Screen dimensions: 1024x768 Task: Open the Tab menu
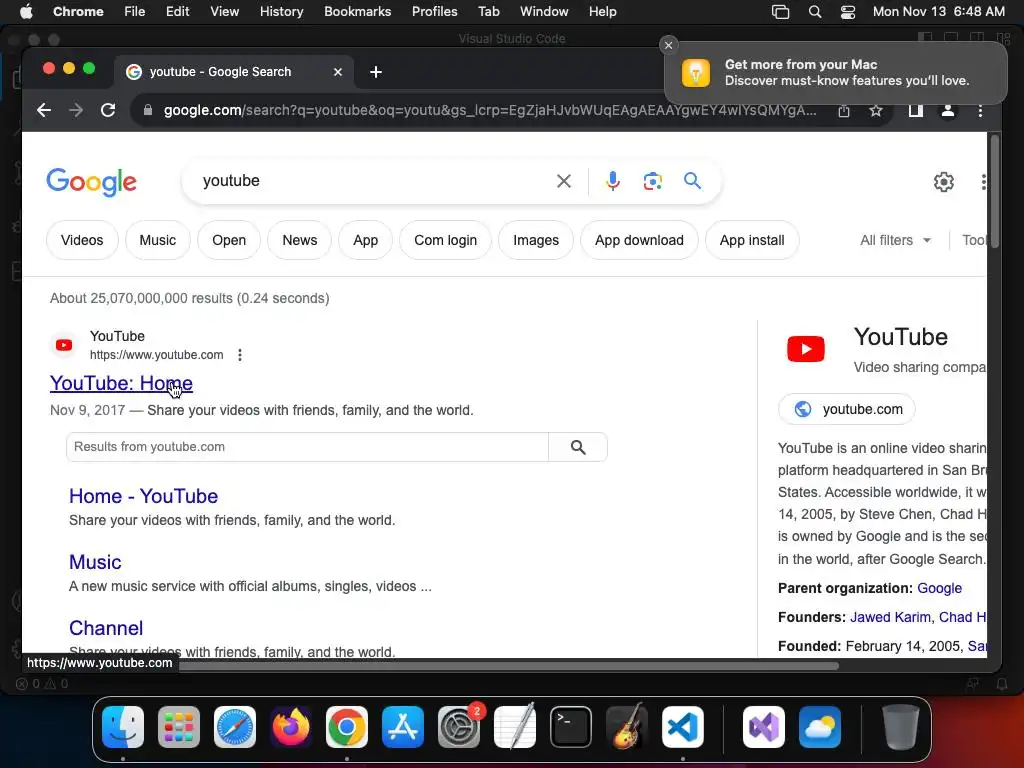pos(488,12)
